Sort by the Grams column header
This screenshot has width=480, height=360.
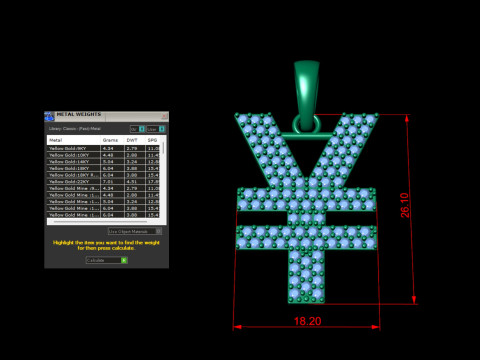[113, 140]
